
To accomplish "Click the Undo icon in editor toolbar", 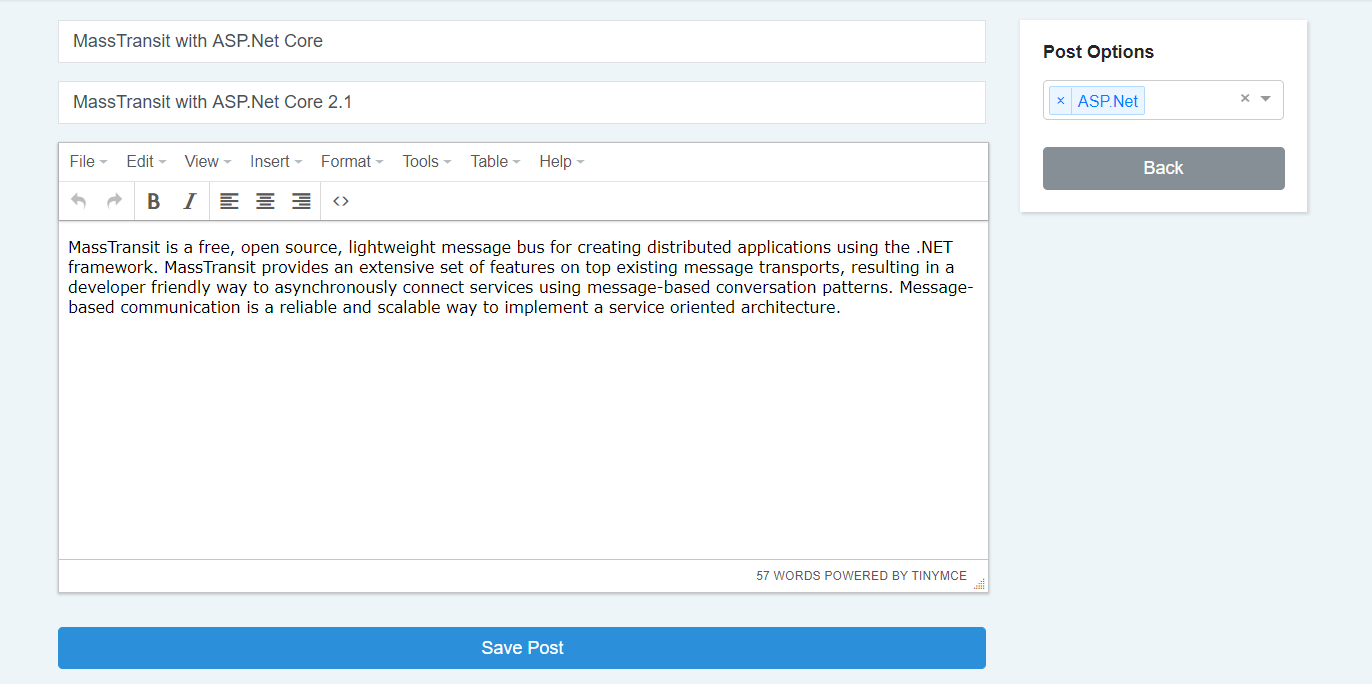I will coord(79,201).
